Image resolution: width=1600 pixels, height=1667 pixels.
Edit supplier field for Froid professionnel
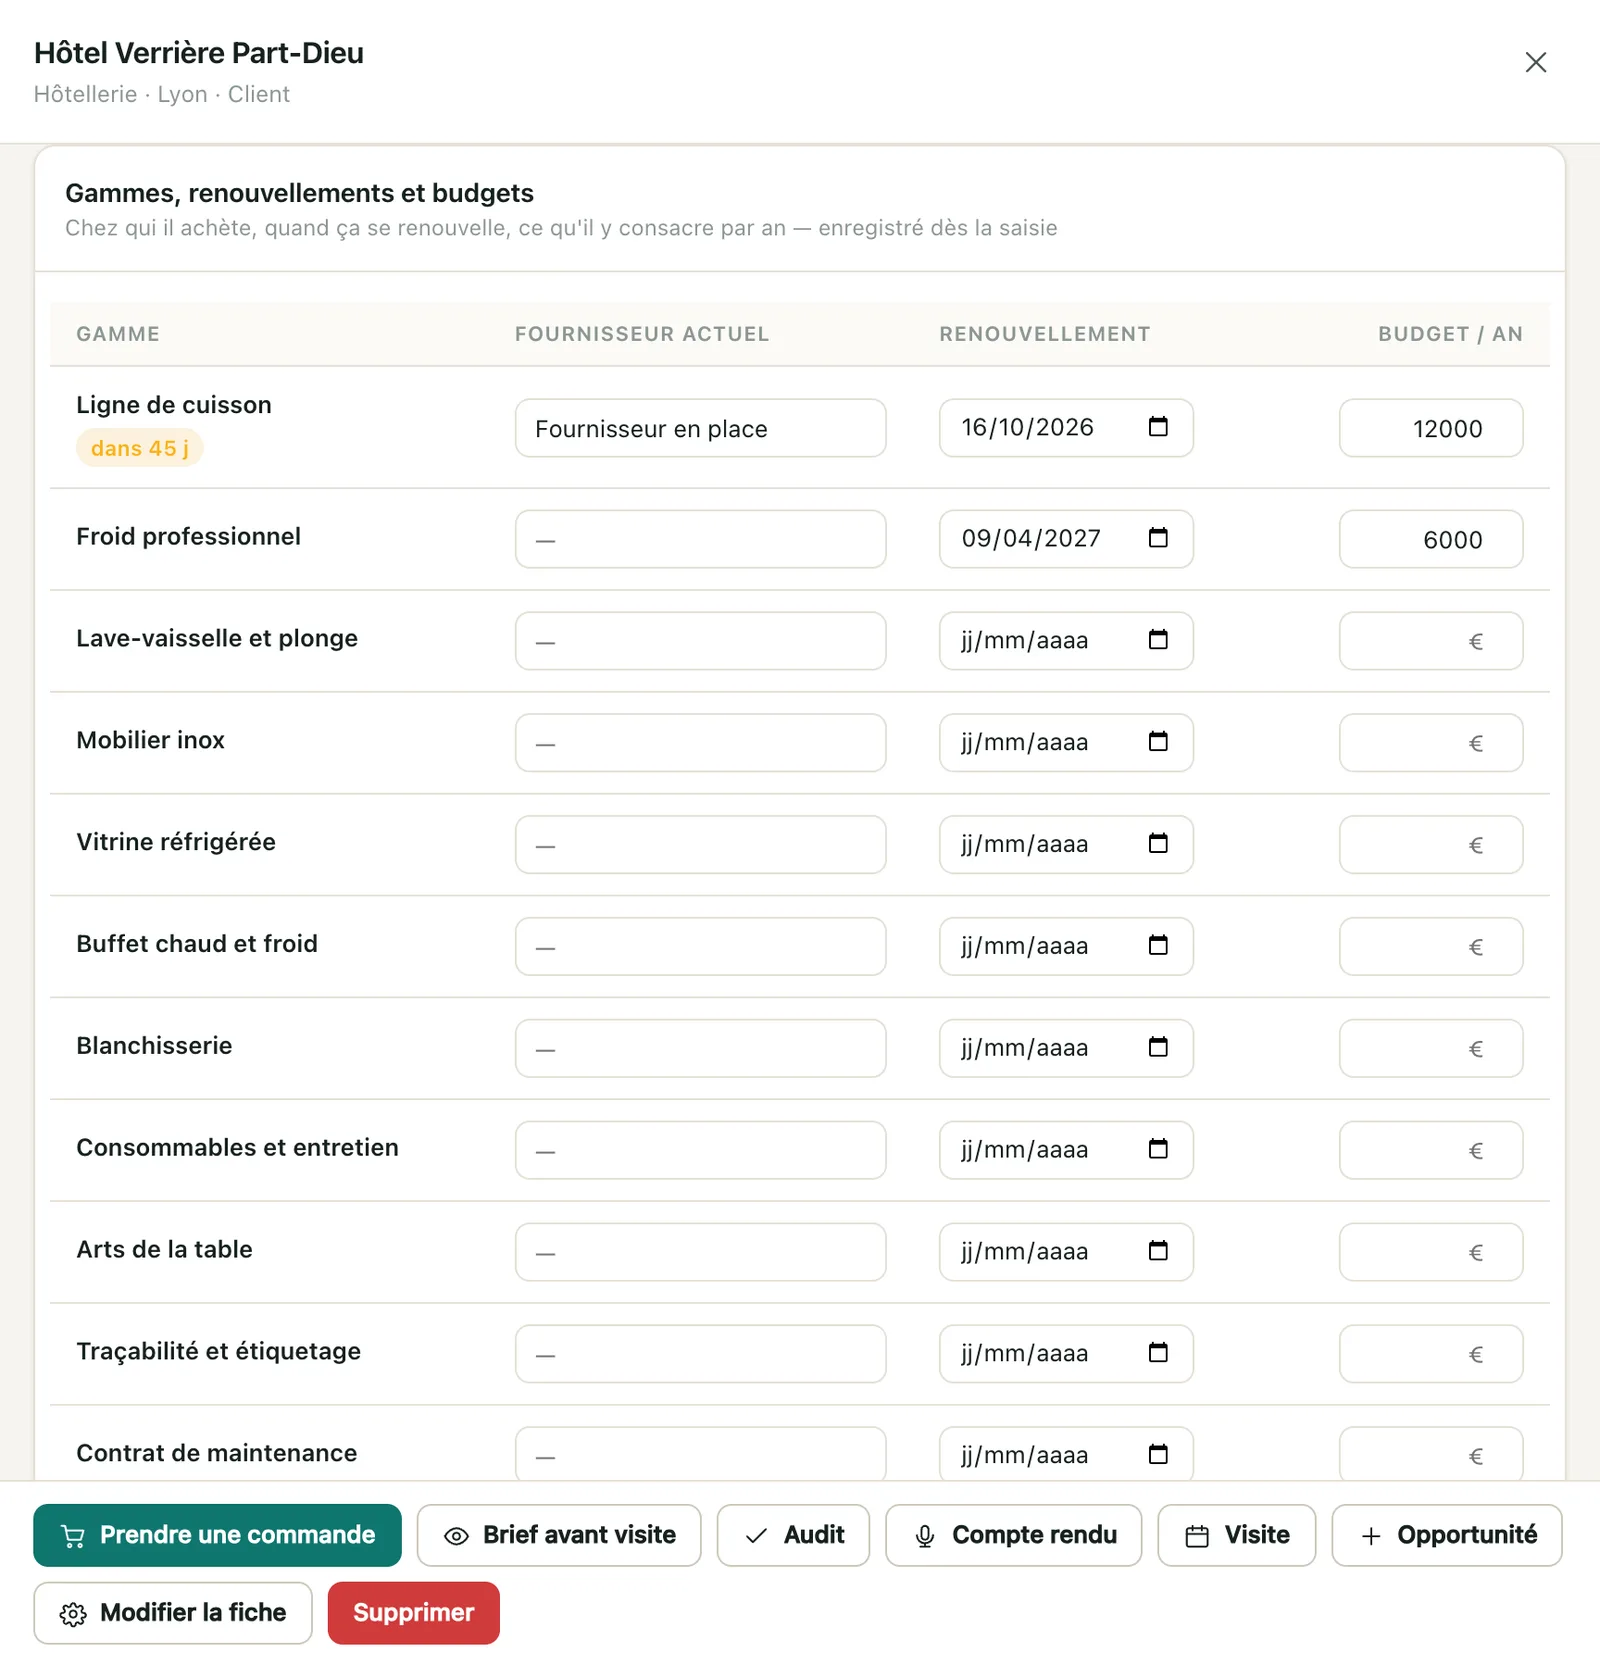click(700, 539)
